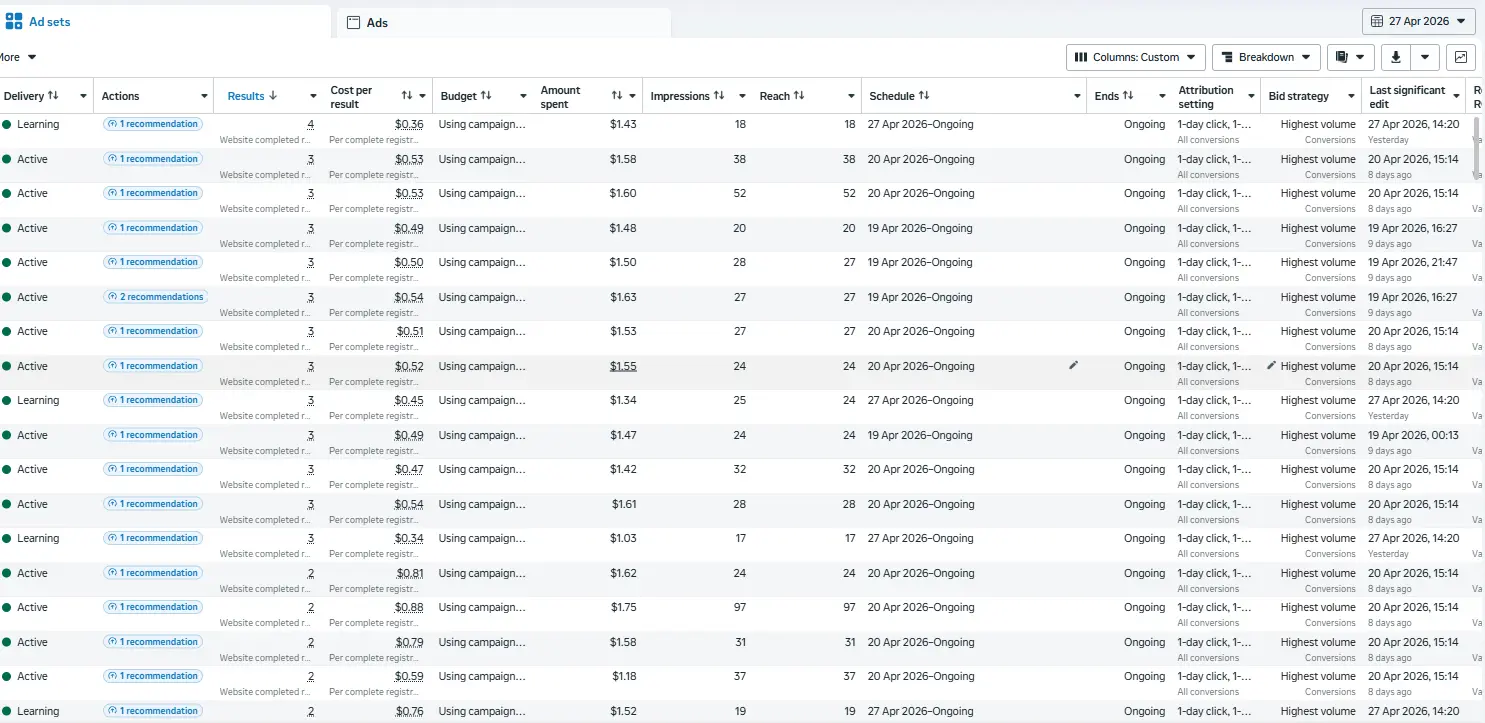Screen dimensions: 1485x723
Task: Open the Last significant edit column options arrow
Action: point(1456,96)
